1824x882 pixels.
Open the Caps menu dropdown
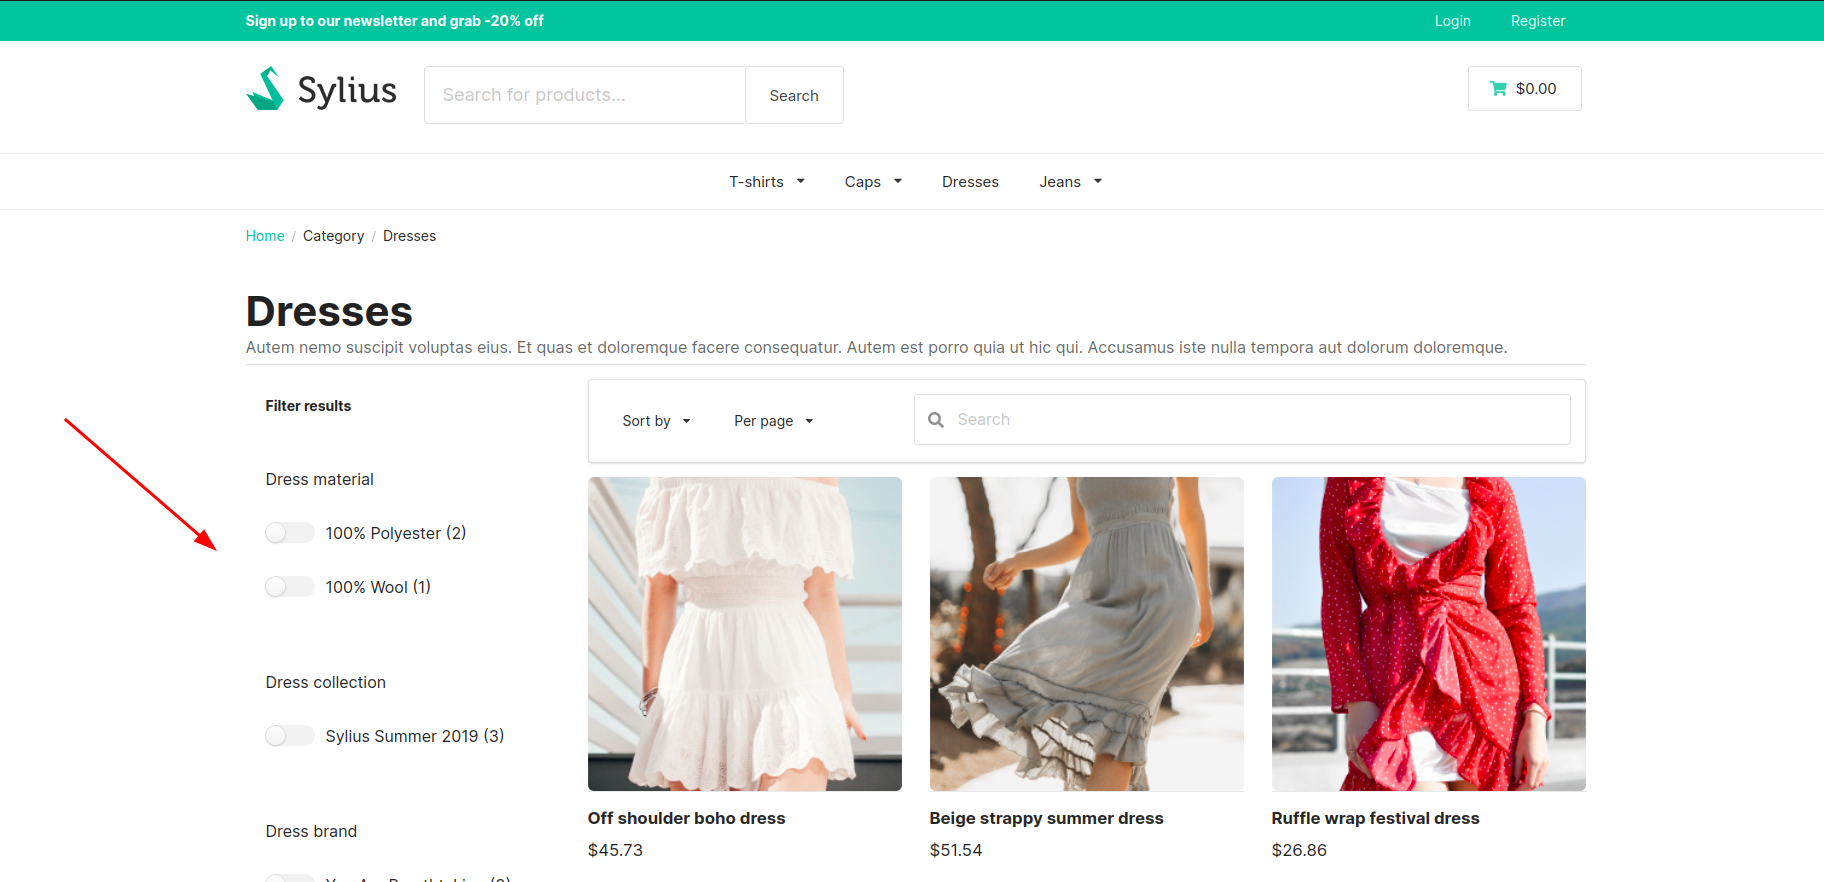tap(872, 182)
